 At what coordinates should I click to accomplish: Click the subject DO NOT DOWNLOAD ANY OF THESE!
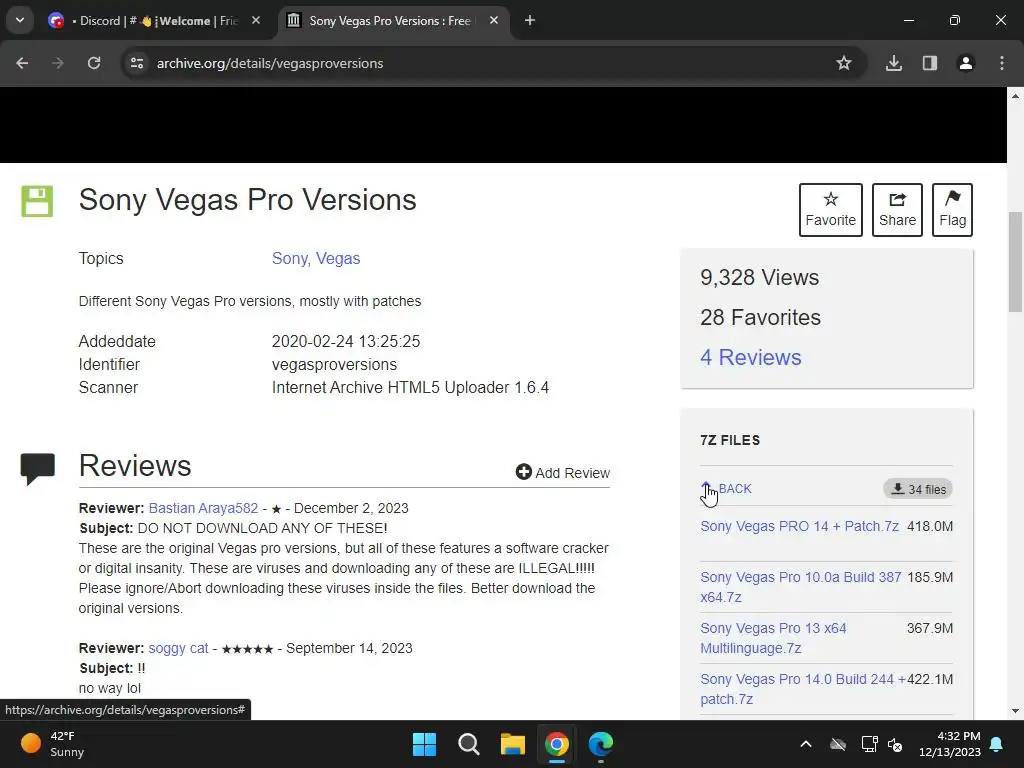pyautogui.click(x=263, y=528)
